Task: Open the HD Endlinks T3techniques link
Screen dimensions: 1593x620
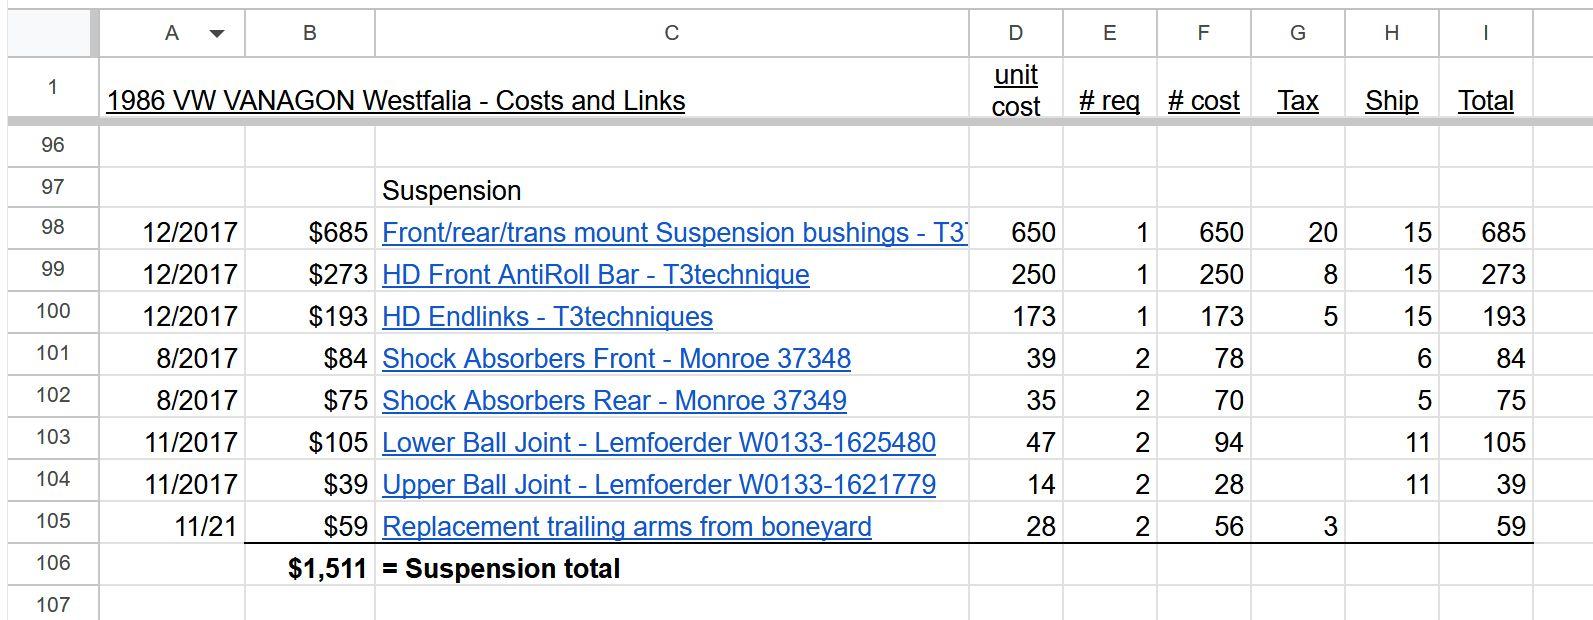Action: tap(547, 317)
